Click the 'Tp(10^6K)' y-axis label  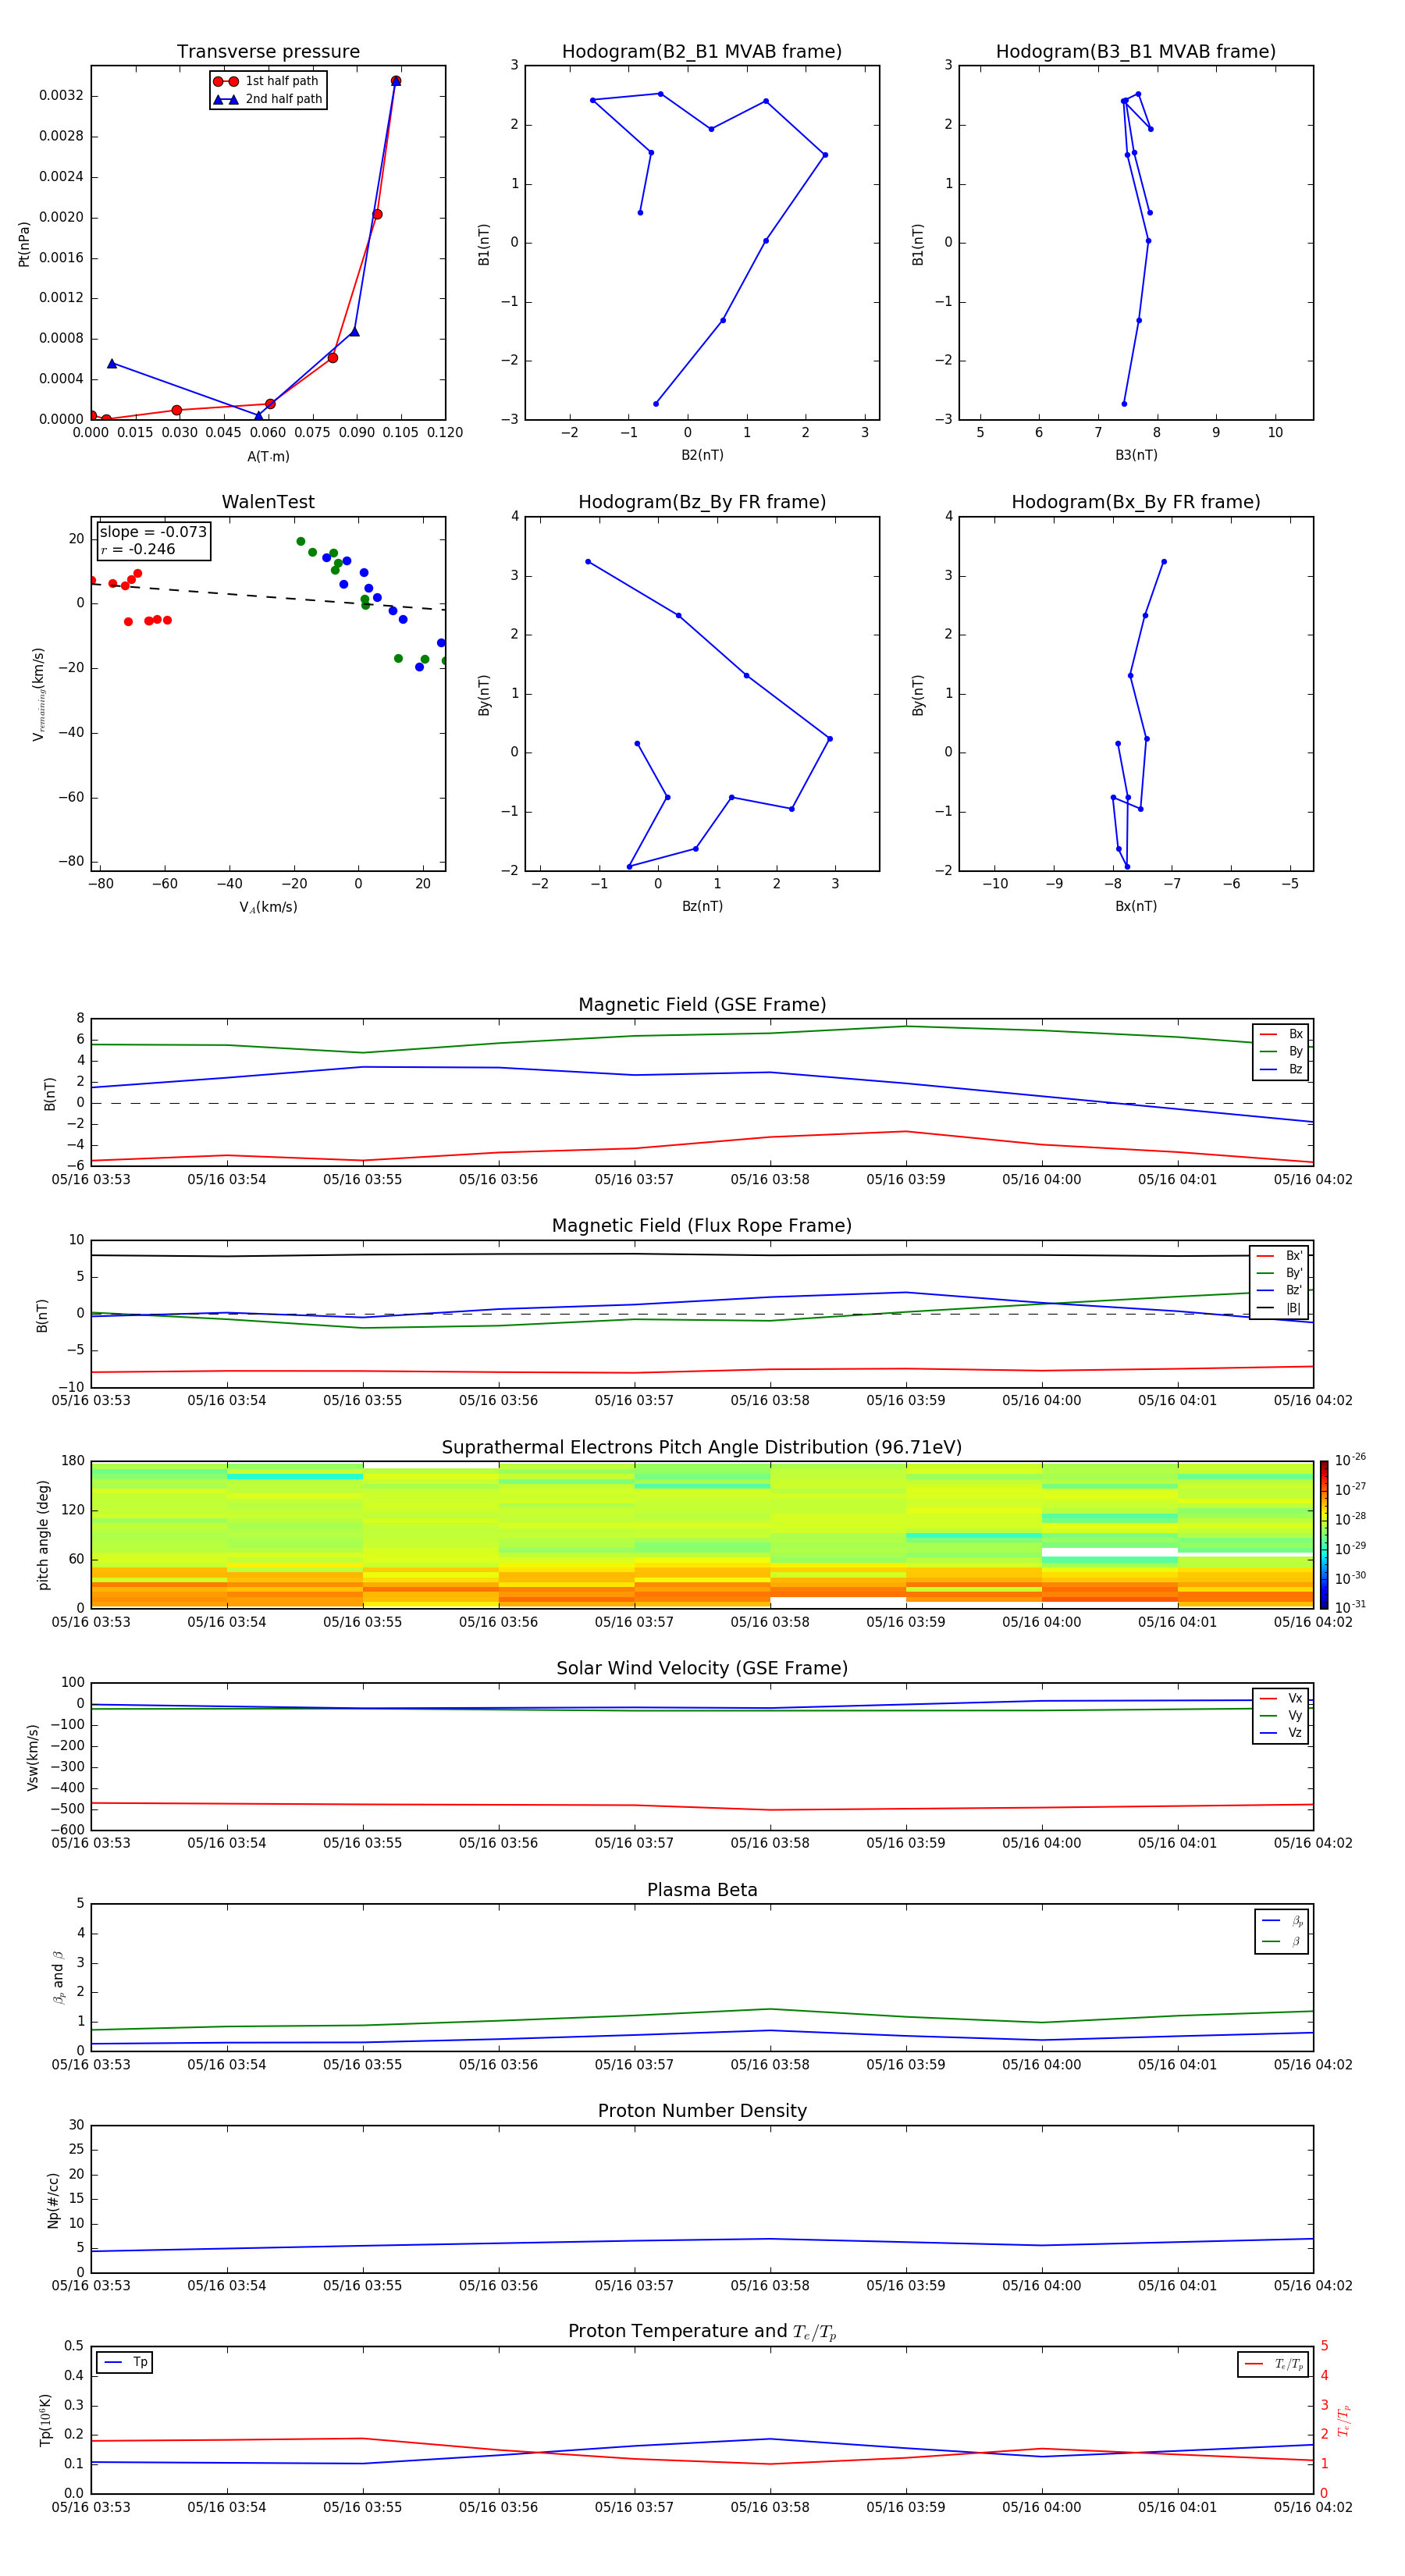[45, 2420]
